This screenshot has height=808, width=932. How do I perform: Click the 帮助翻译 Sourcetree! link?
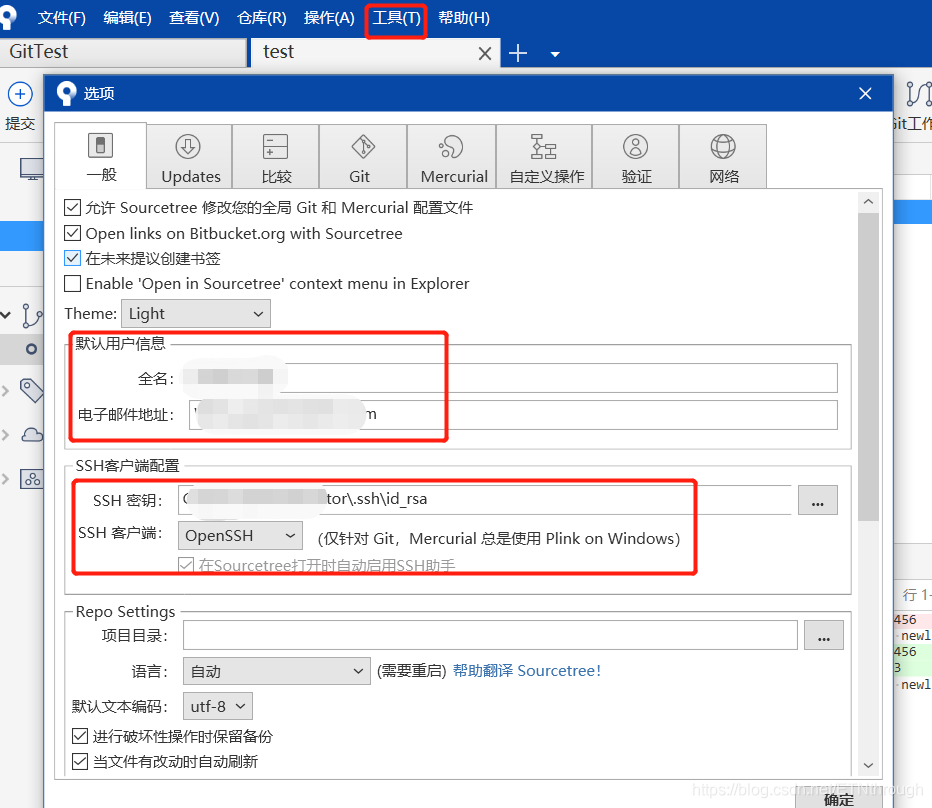click(527, 671)
